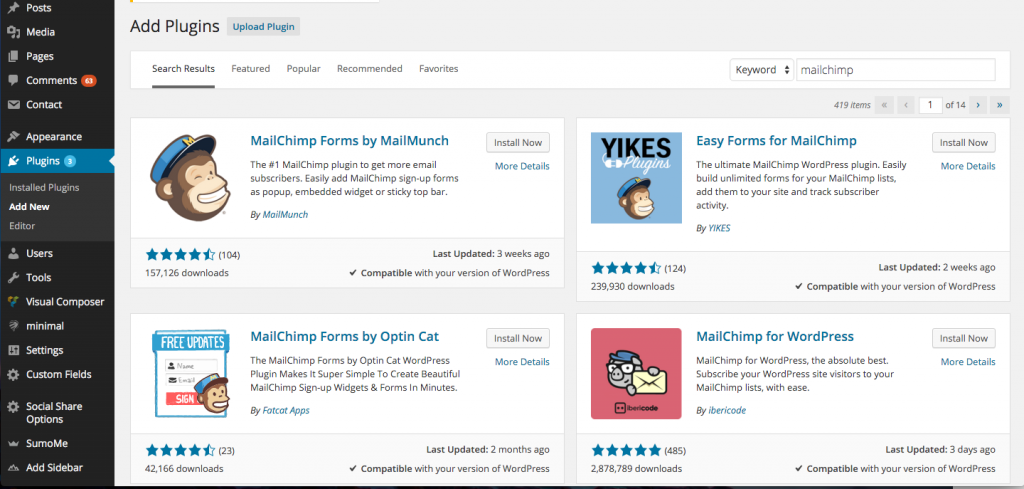1024x489 pixels.
Task: Switch to the Favorites tab
Action: 439,69
